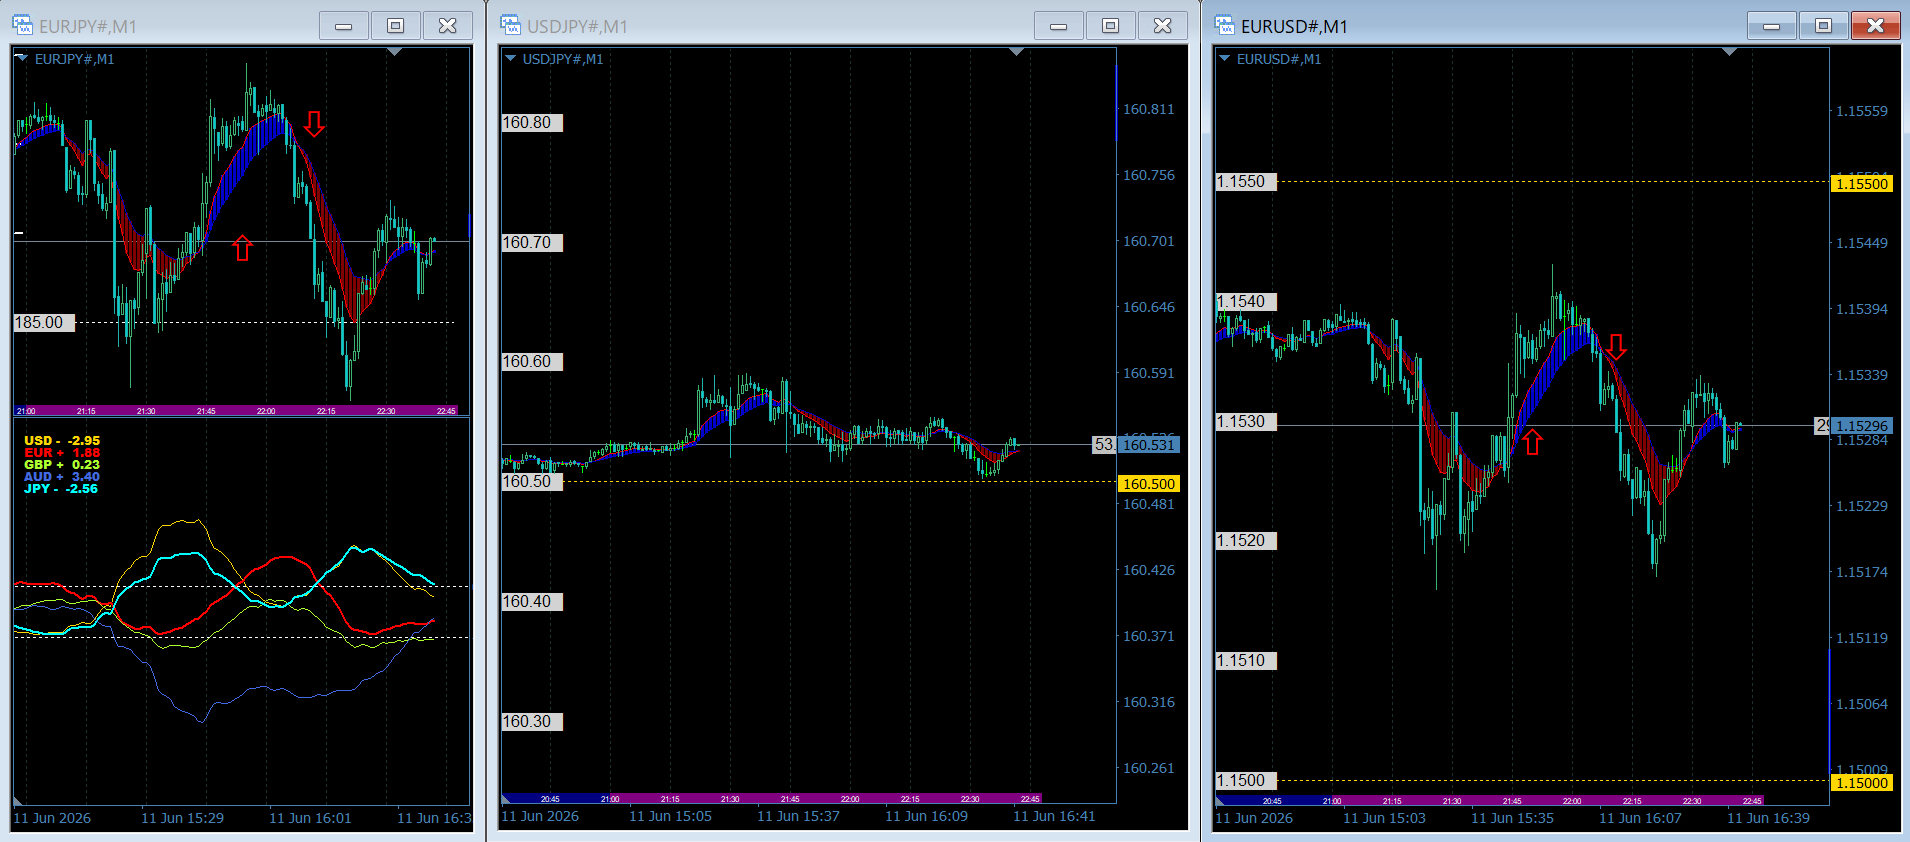Image resolution: width=1910 pixels, height=842 pixels.
Task: Open the EURUSD#,M1 chart dropdown triangle
Action: [1224, 58]
